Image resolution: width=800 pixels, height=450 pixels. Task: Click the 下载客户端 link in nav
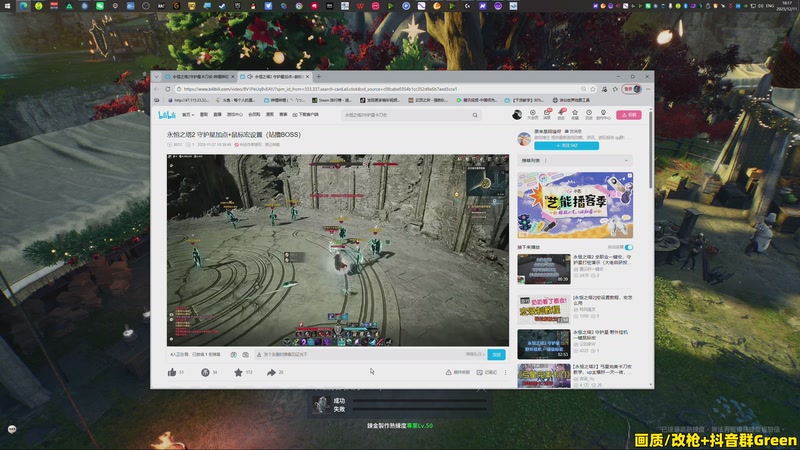tap(306, 115)
